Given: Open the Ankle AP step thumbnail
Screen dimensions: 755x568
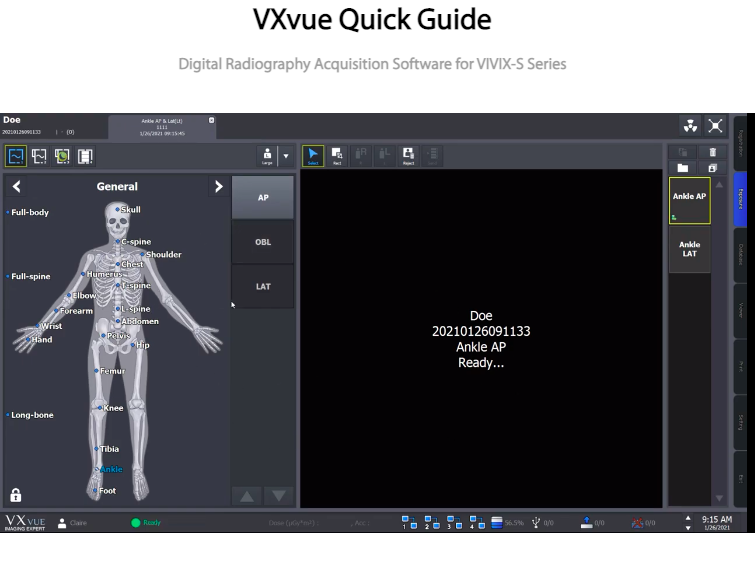Looking at the screenshot, I should tap(690, 200).
